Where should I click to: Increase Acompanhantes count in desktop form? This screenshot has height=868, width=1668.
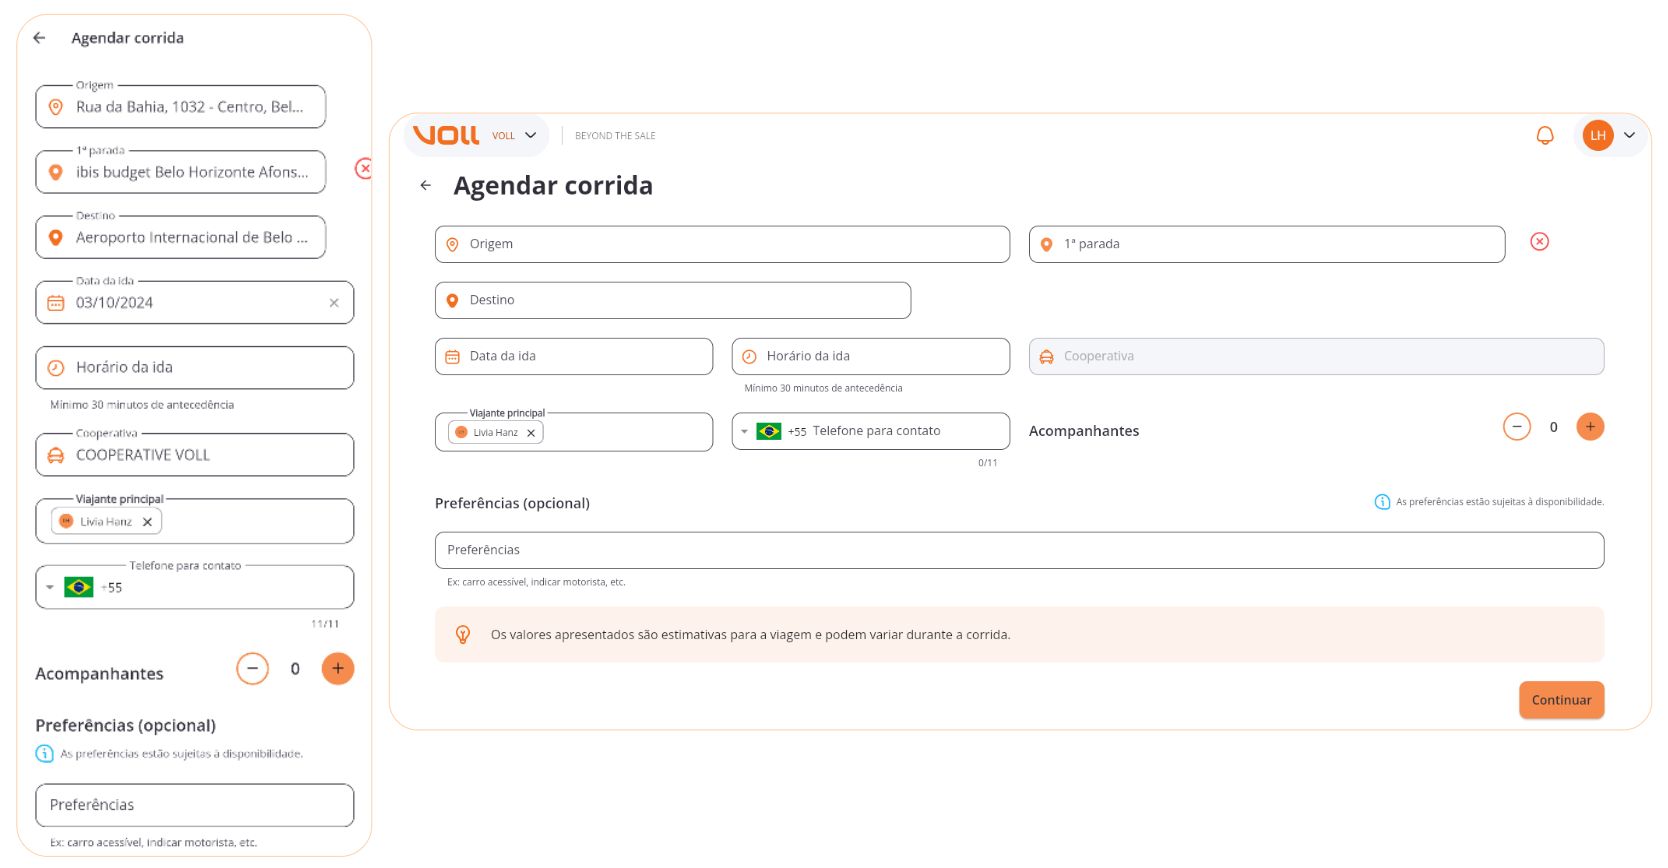coord(1590,427)
